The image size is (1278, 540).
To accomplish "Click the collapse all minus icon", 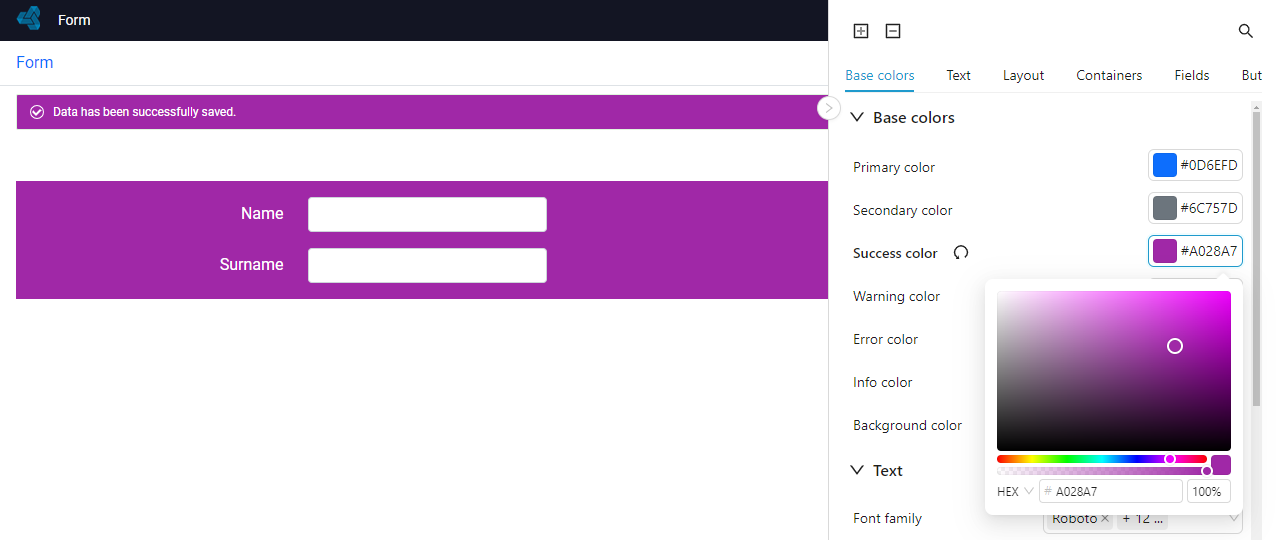I will click(893, 31).
